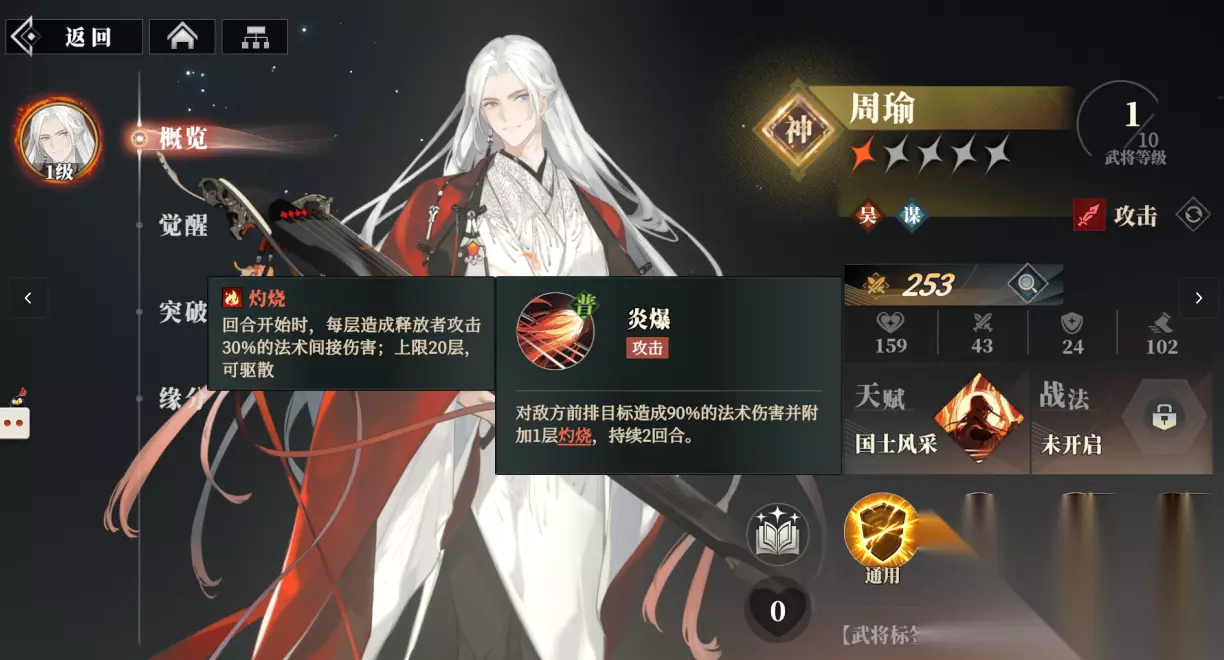Open the skill book icon
1224x660 pixels.
click(778, 535)
